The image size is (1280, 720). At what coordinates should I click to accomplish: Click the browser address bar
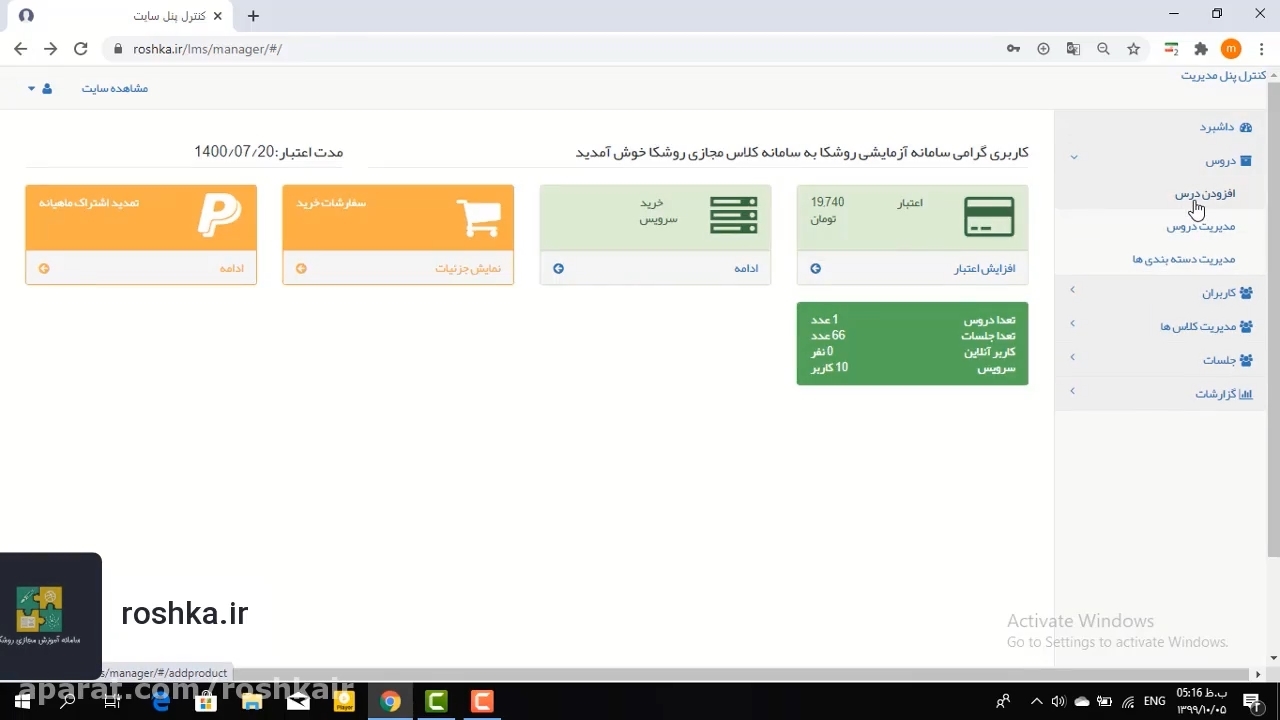pos(560,49)
